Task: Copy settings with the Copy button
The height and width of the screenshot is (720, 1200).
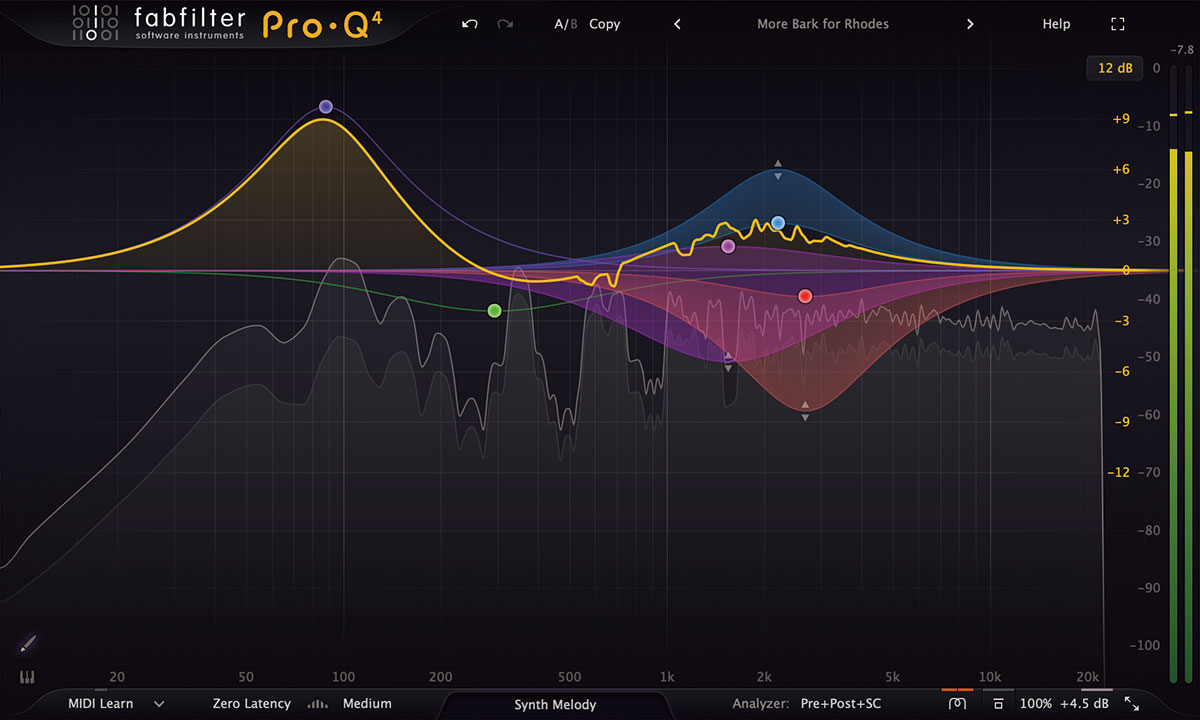Action: point(605,24)
